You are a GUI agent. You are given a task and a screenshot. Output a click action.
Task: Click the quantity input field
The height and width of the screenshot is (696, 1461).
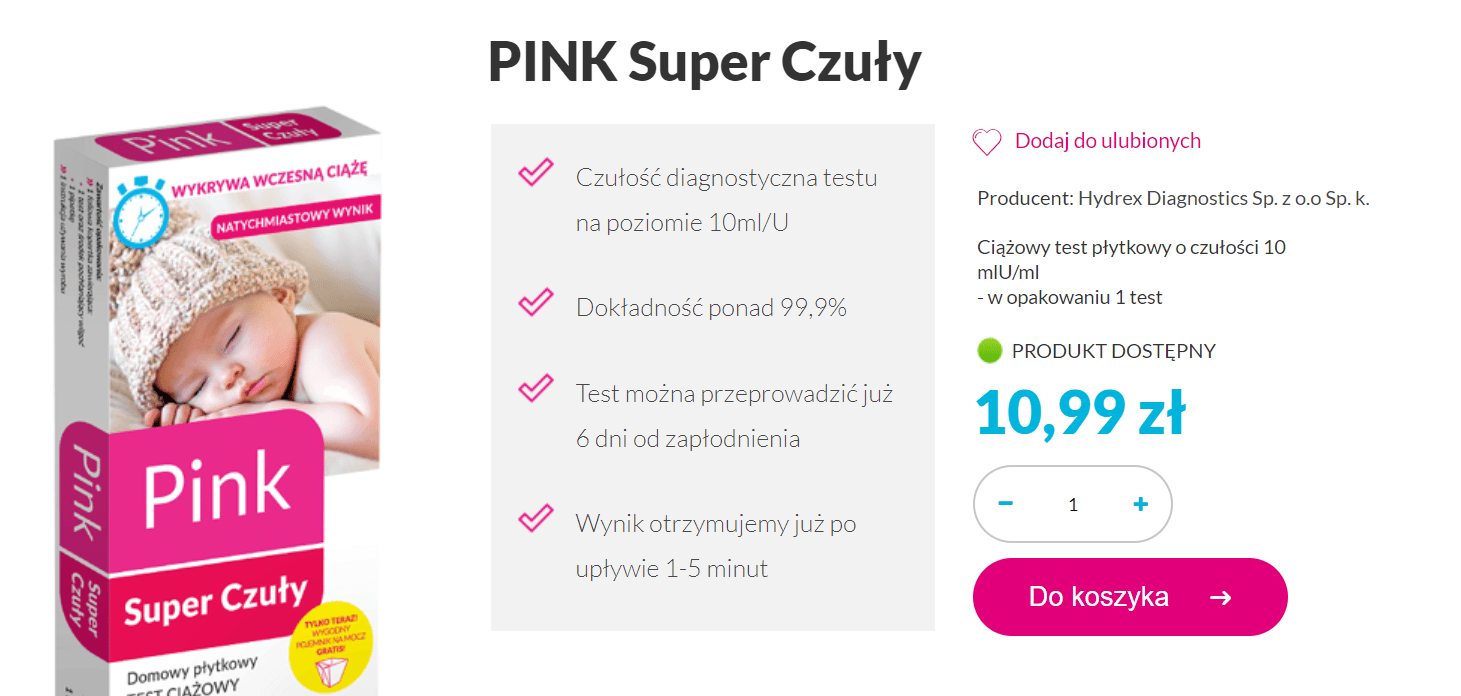click(1073, 505)
